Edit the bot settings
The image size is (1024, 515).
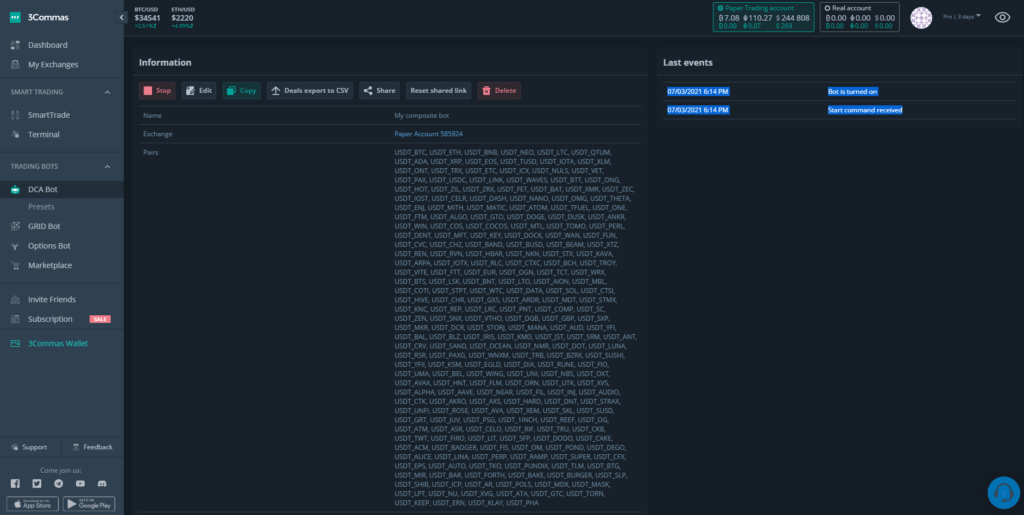(199, 91)
